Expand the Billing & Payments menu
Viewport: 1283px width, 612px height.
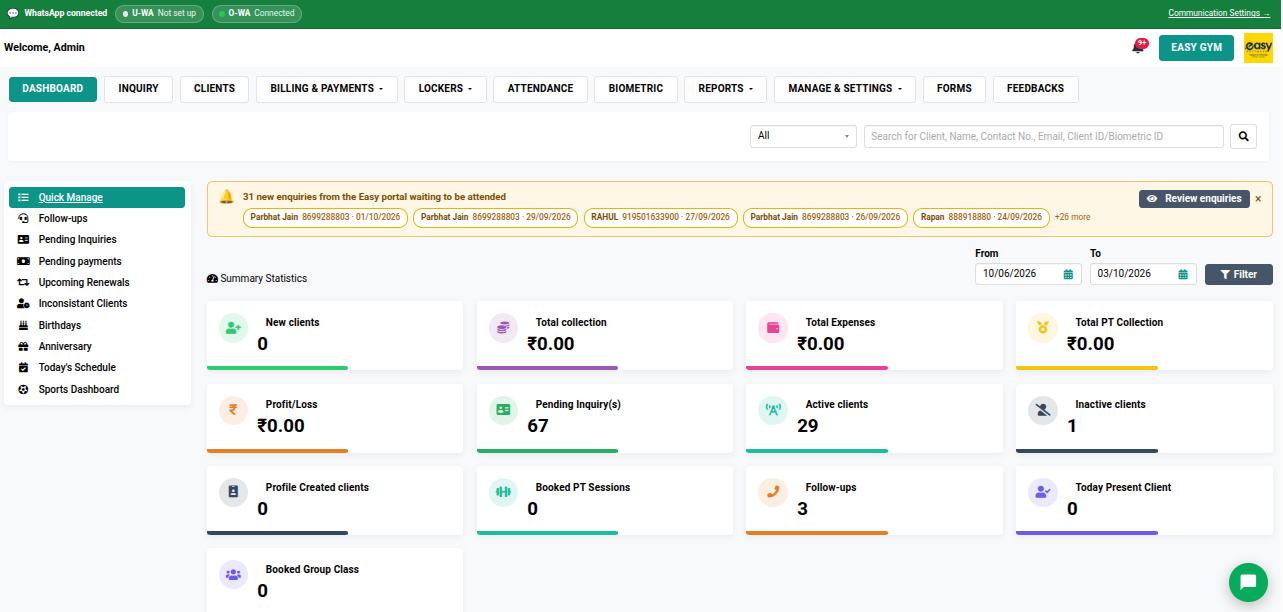pyautogui.click(x=327, y=89)
